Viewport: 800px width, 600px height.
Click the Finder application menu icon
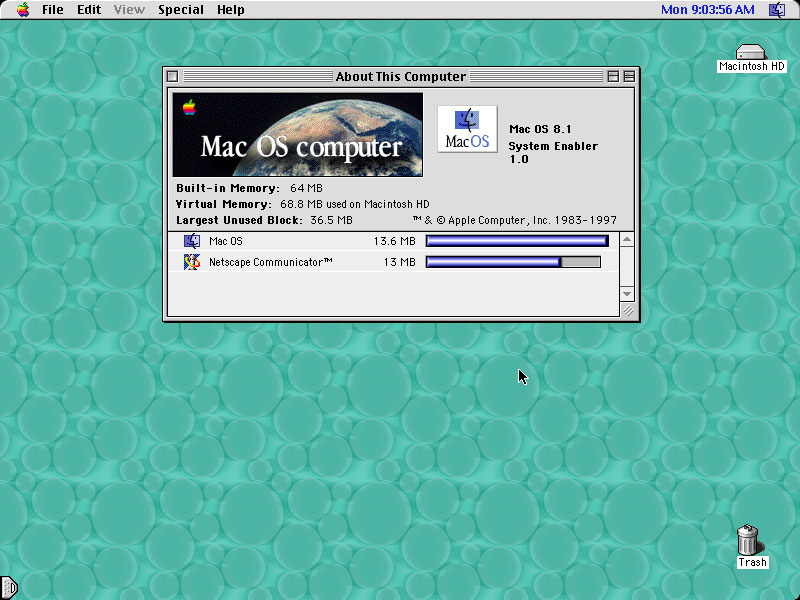click(777, 9)
